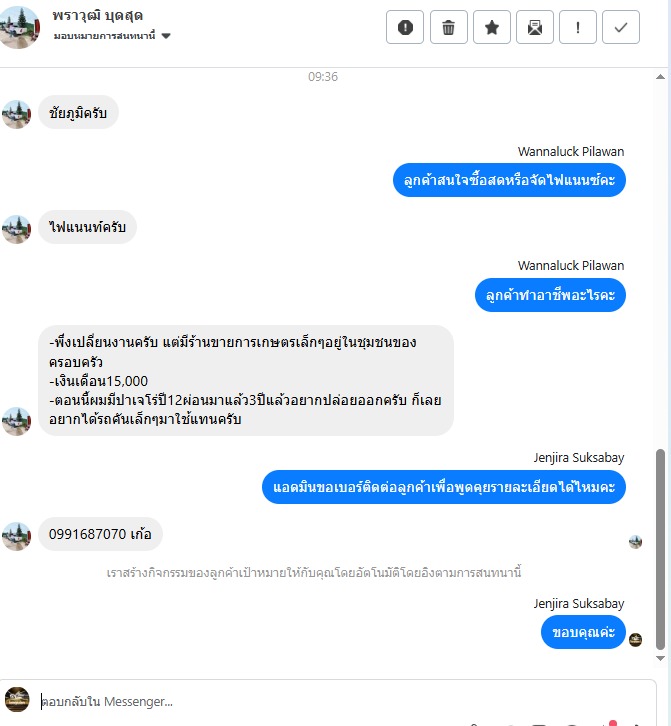
Task: Mark conversation as unread with envelope icon
Action: pyautogui.click(x=534, y=27)
